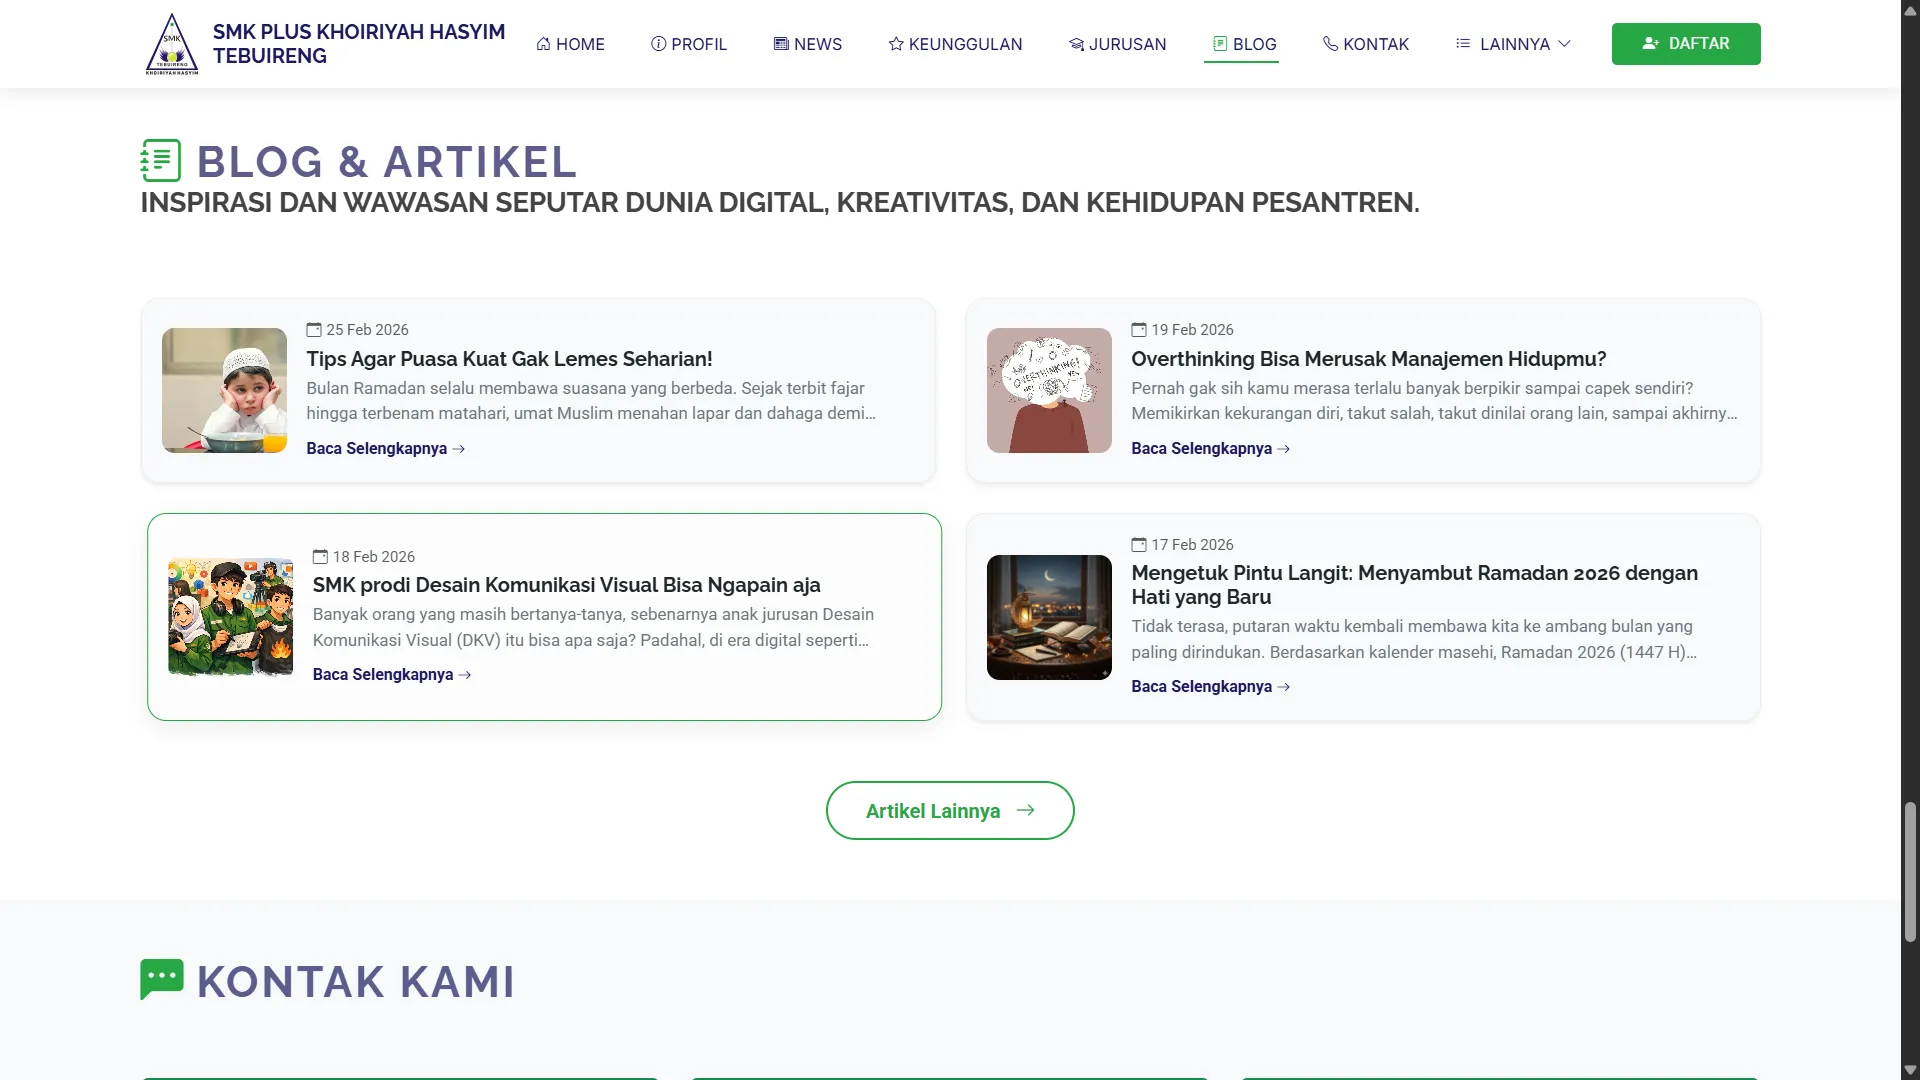Open the Jurusan dropdown item
1920x1080 pixels.
[x=1119, y=43]
